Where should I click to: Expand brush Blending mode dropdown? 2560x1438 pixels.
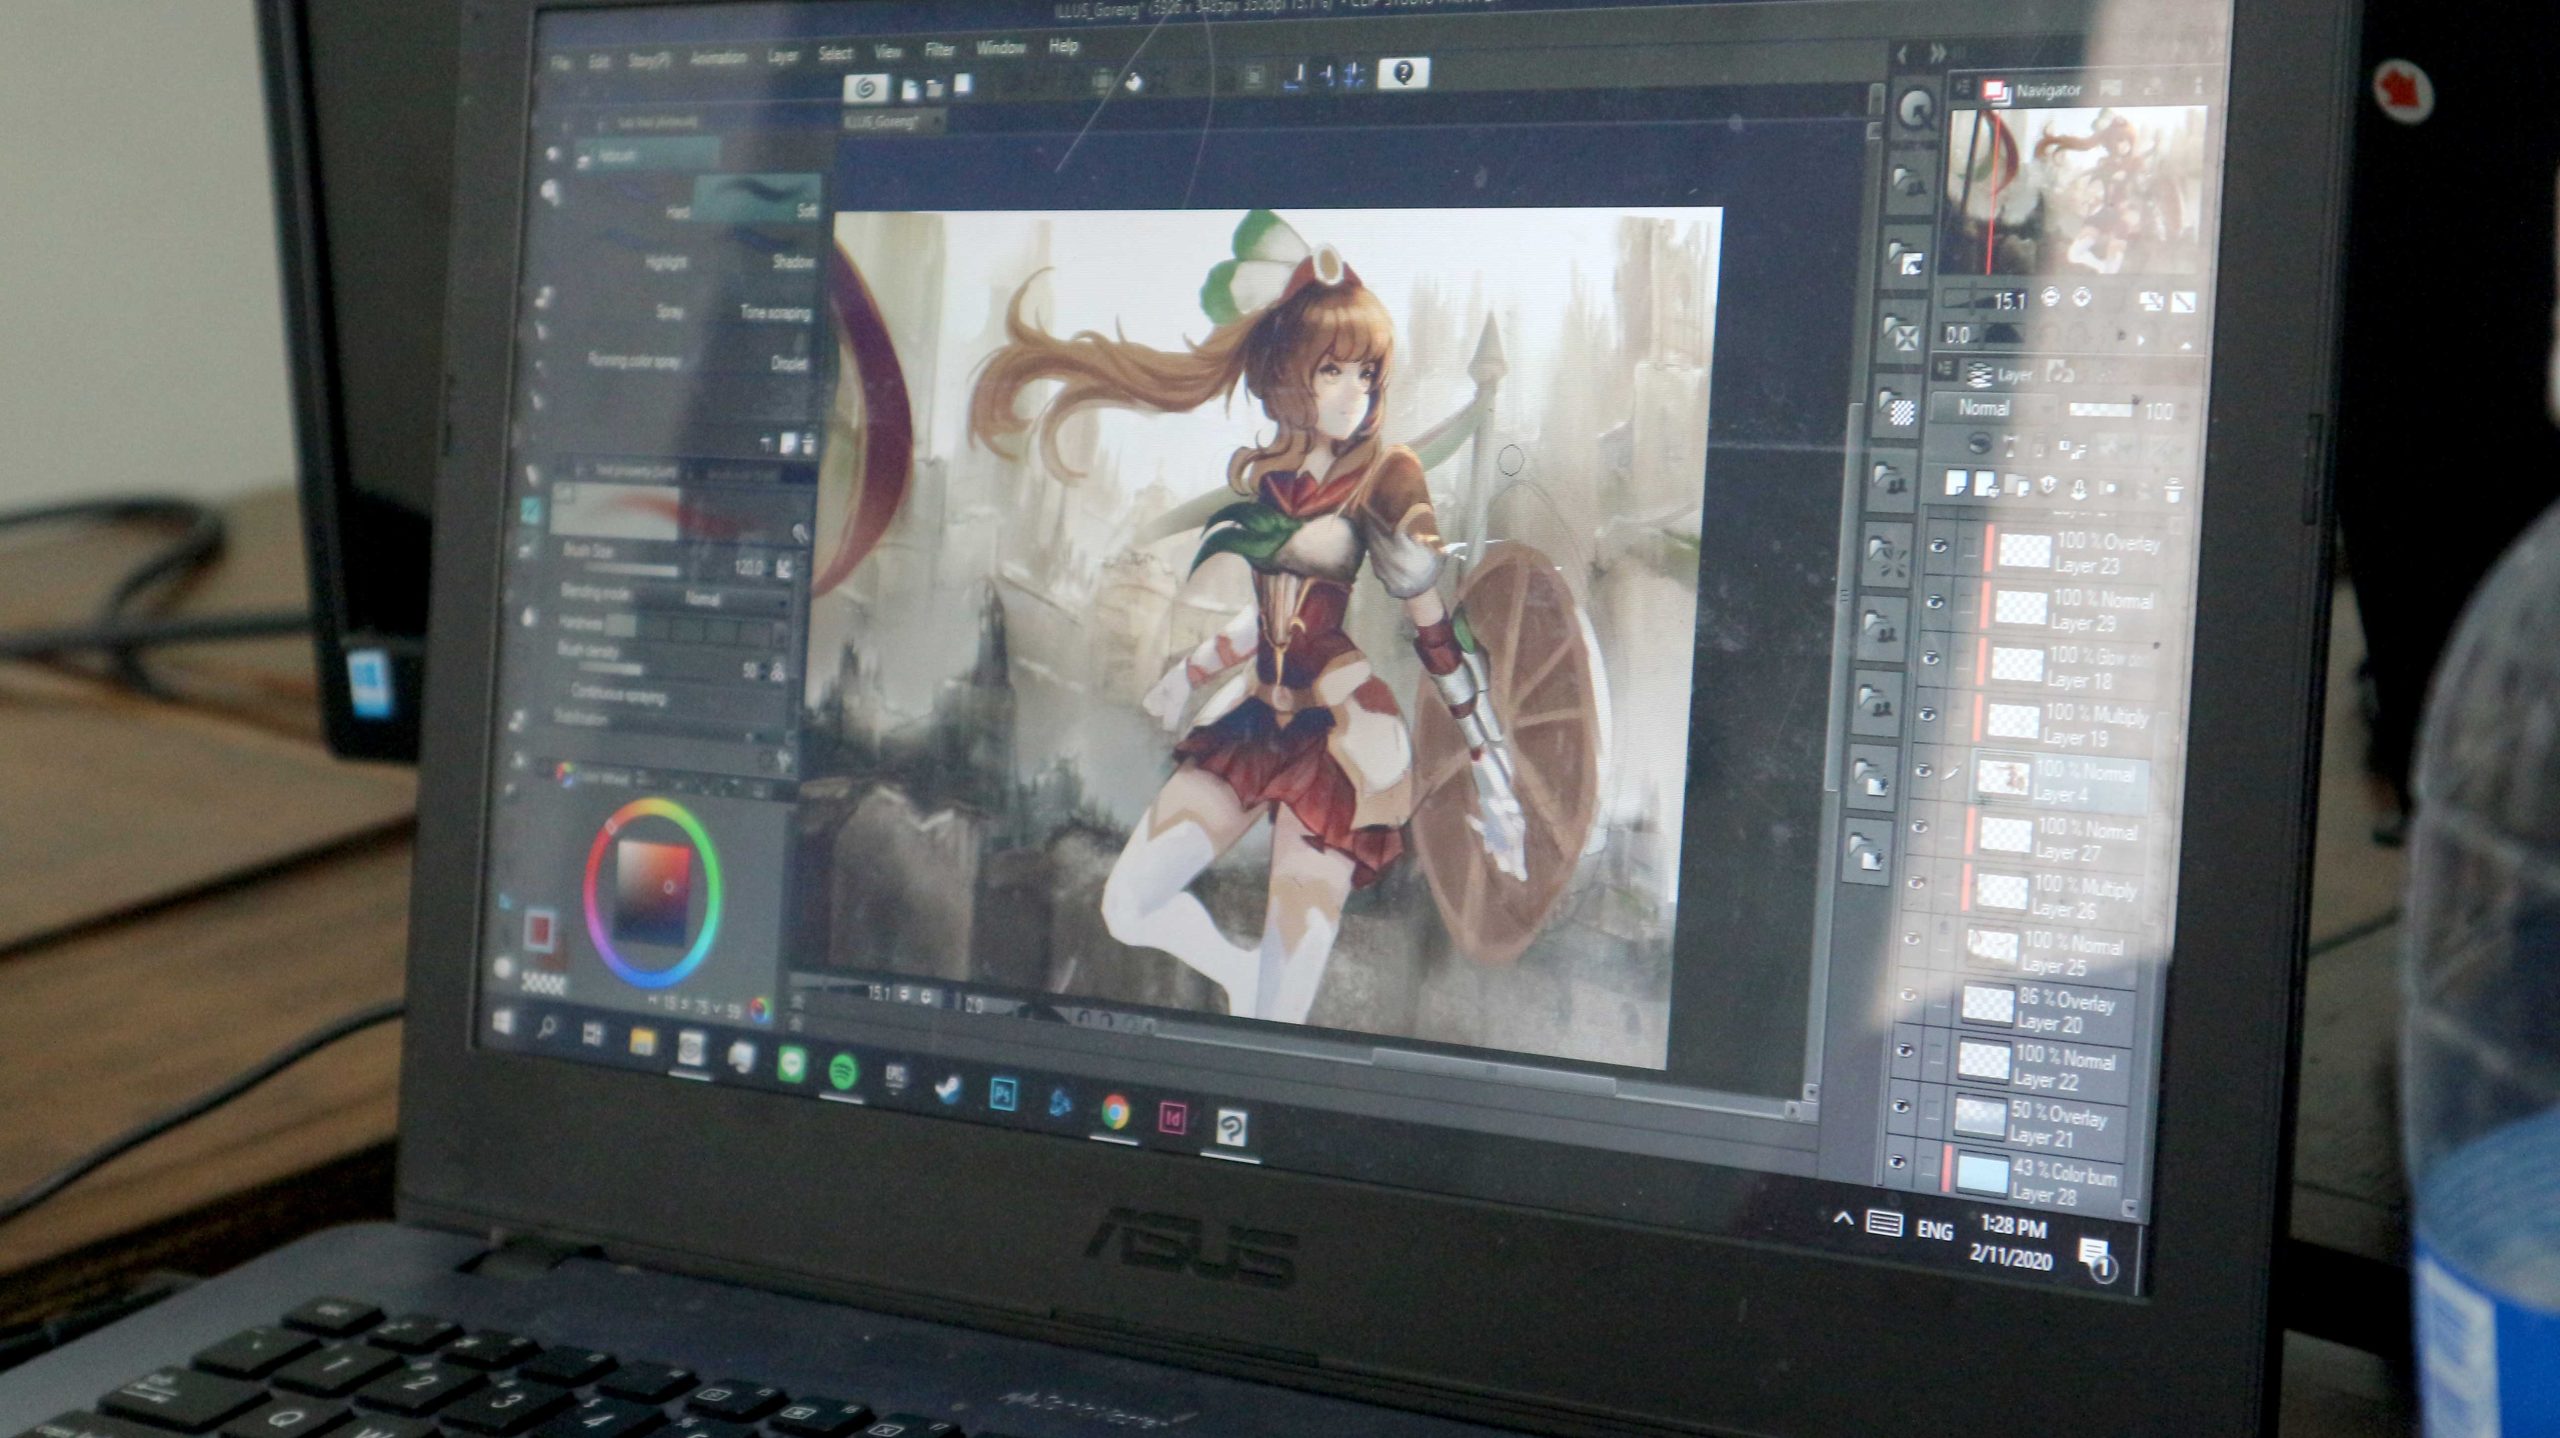pos(734,600)
